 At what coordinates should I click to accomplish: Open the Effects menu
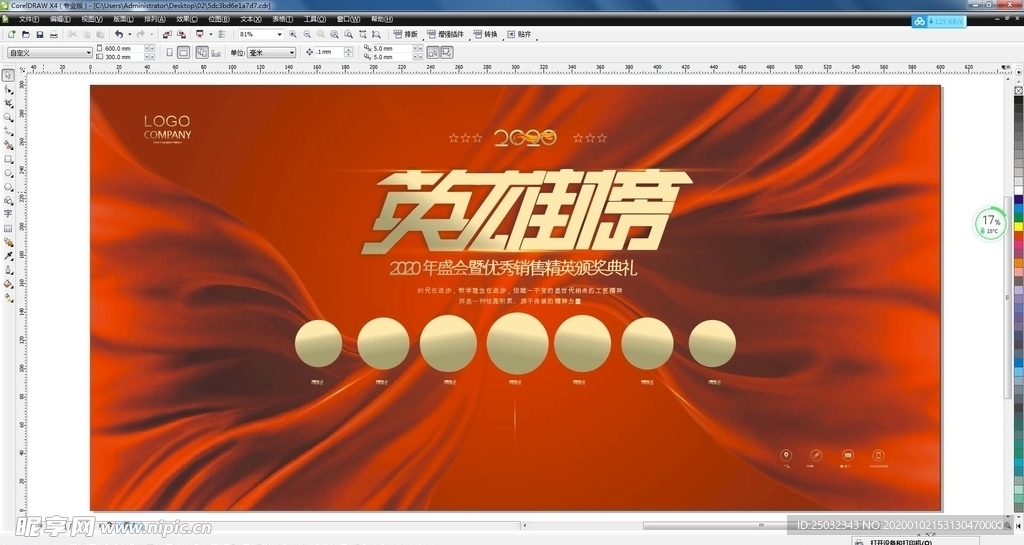point(187,20)
